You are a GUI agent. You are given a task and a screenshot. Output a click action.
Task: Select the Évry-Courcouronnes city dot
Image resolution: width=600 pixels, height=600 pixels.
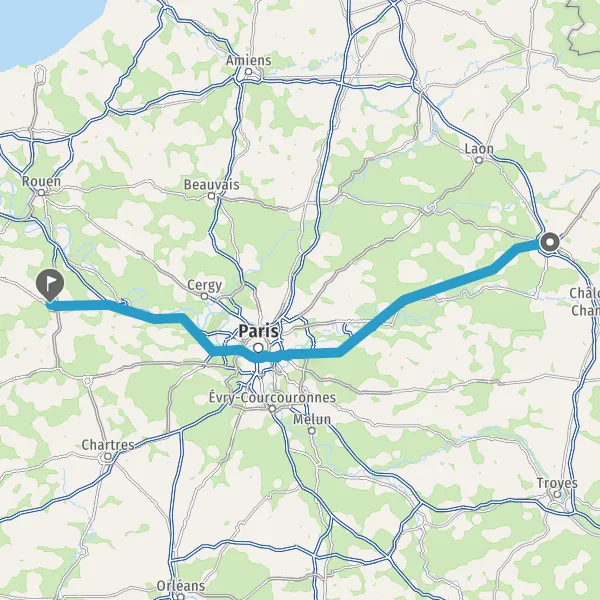pyautogui.click(x=272, y=409)
